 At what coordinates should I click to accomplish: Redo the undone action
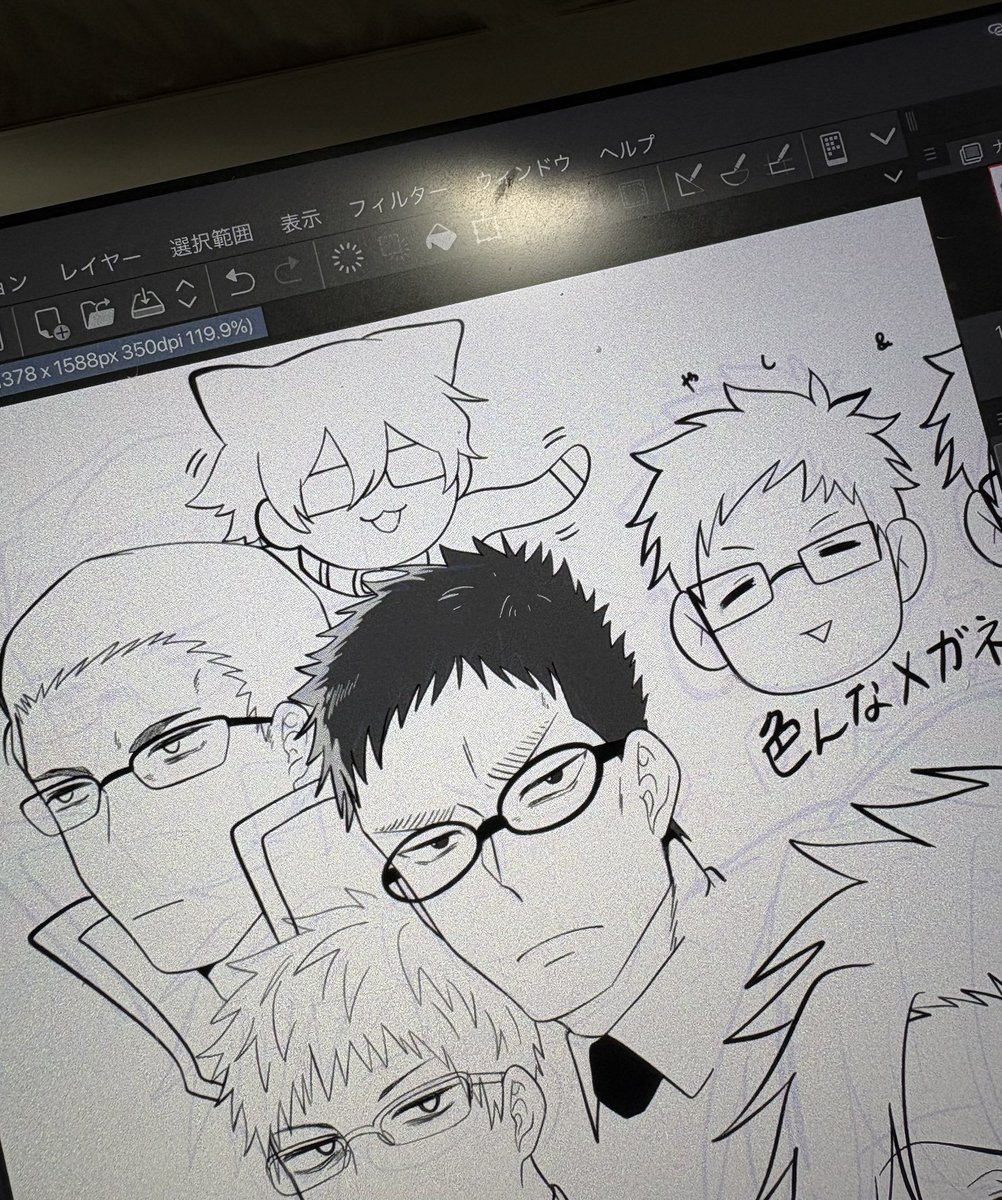point(288,270)
